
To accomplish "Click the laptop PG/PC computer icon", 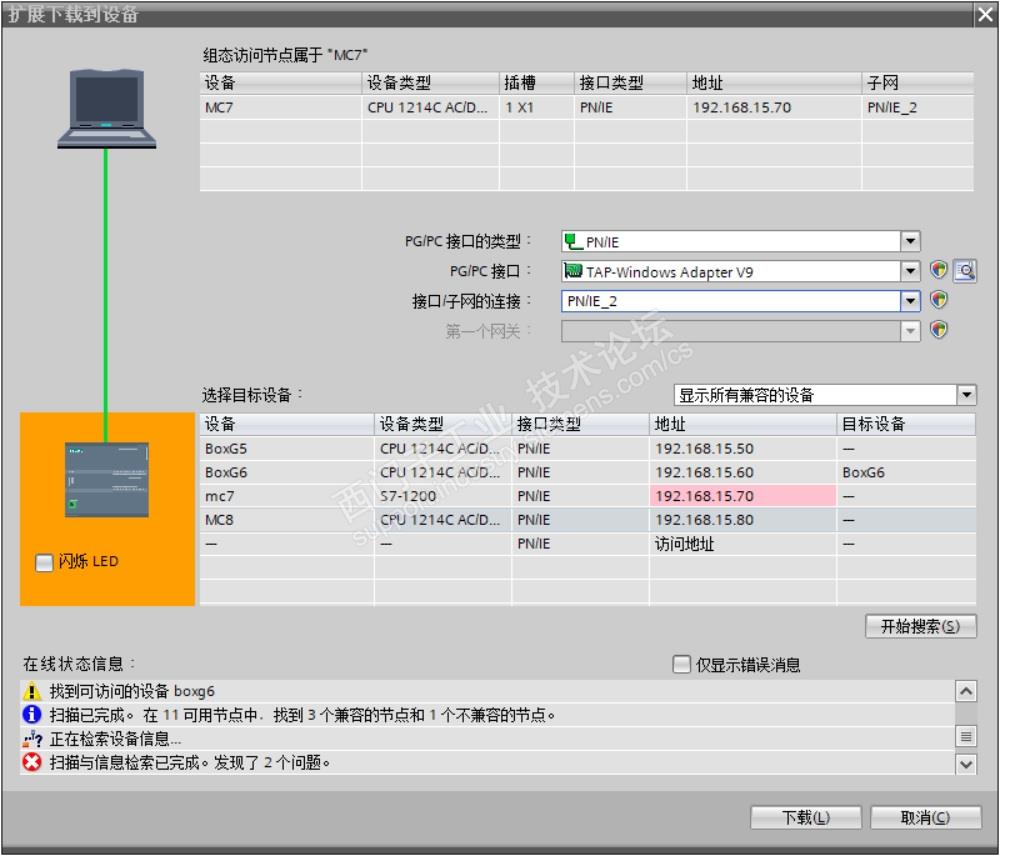I will click(106, 109).
